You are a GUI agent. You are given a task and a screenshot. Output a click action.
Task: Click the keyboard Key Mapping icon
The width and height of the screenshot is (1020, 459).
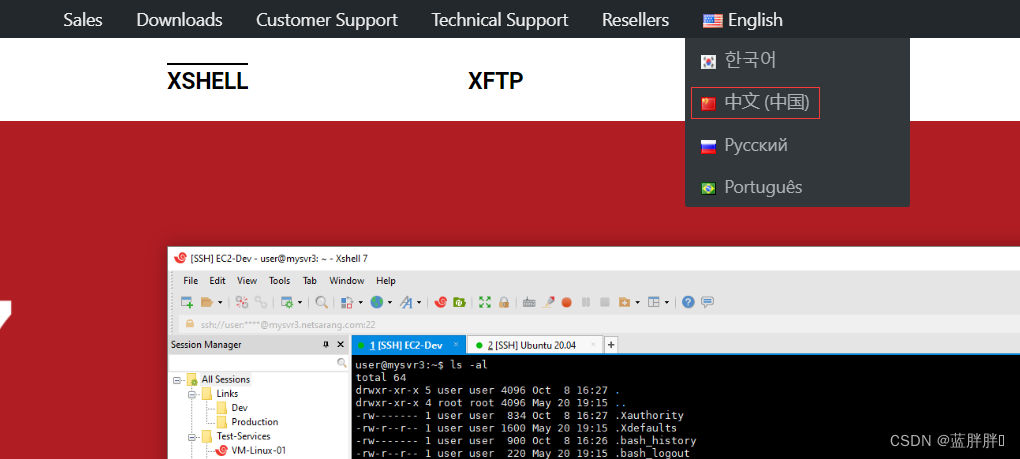coord(529,302)
